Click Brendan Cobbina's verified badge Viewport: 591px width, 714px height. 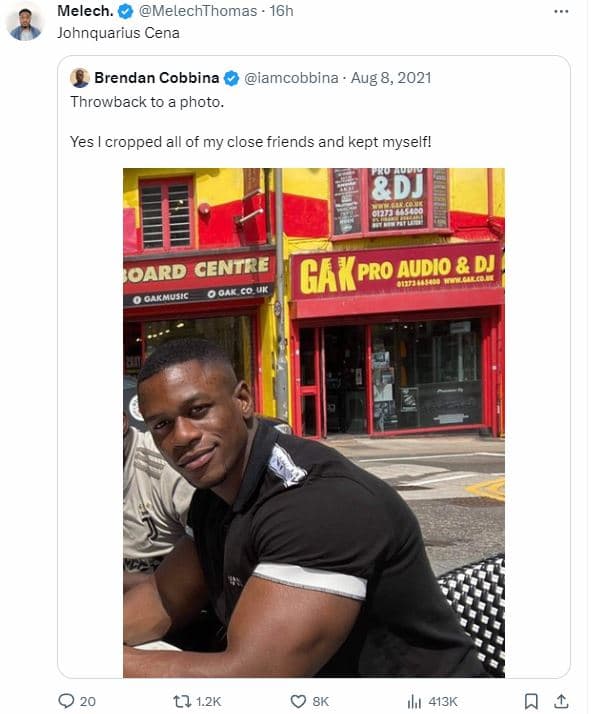click(x=232, y=78)
